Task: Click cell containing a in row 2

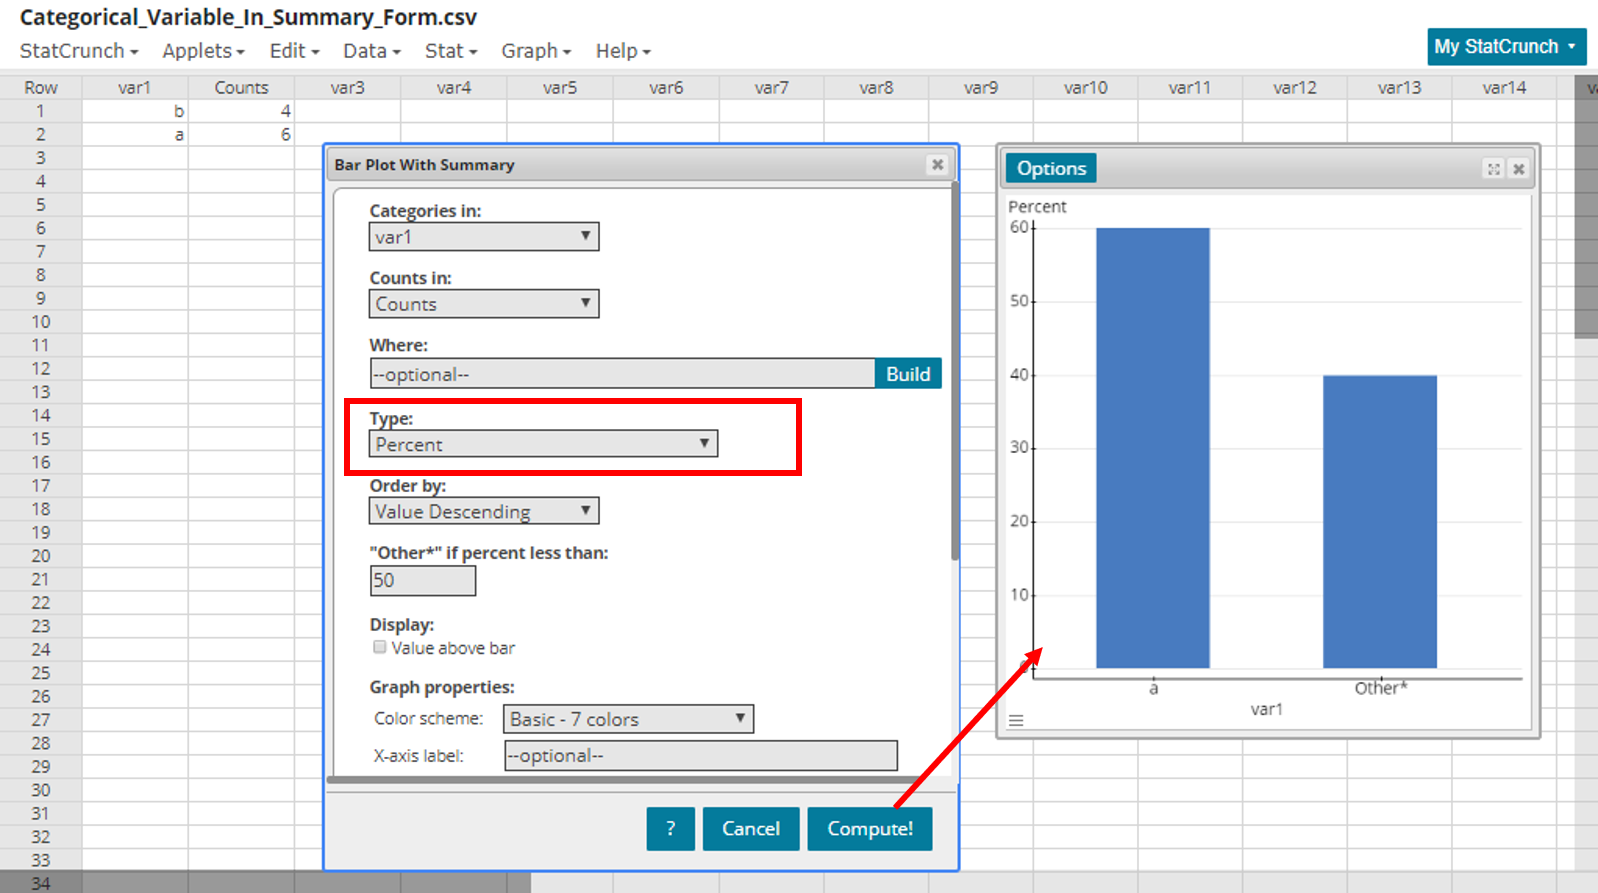Action: pos(134,134)
